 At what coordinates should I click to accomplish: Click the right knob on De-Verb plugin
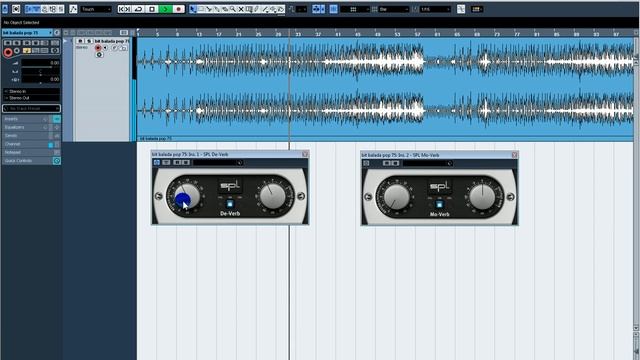pos(273,196)
